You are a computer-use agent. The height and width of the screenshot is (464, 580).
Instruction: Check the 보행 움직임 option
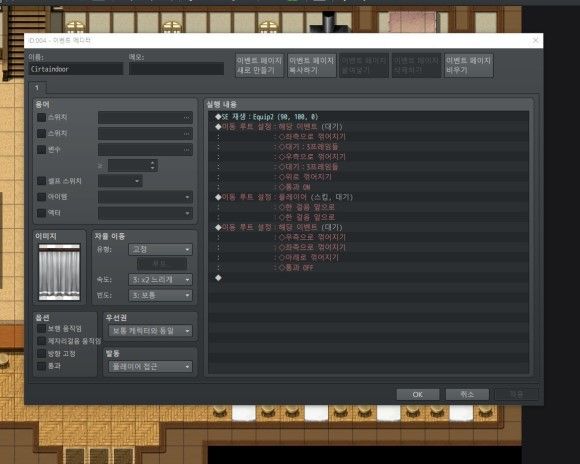41,329
